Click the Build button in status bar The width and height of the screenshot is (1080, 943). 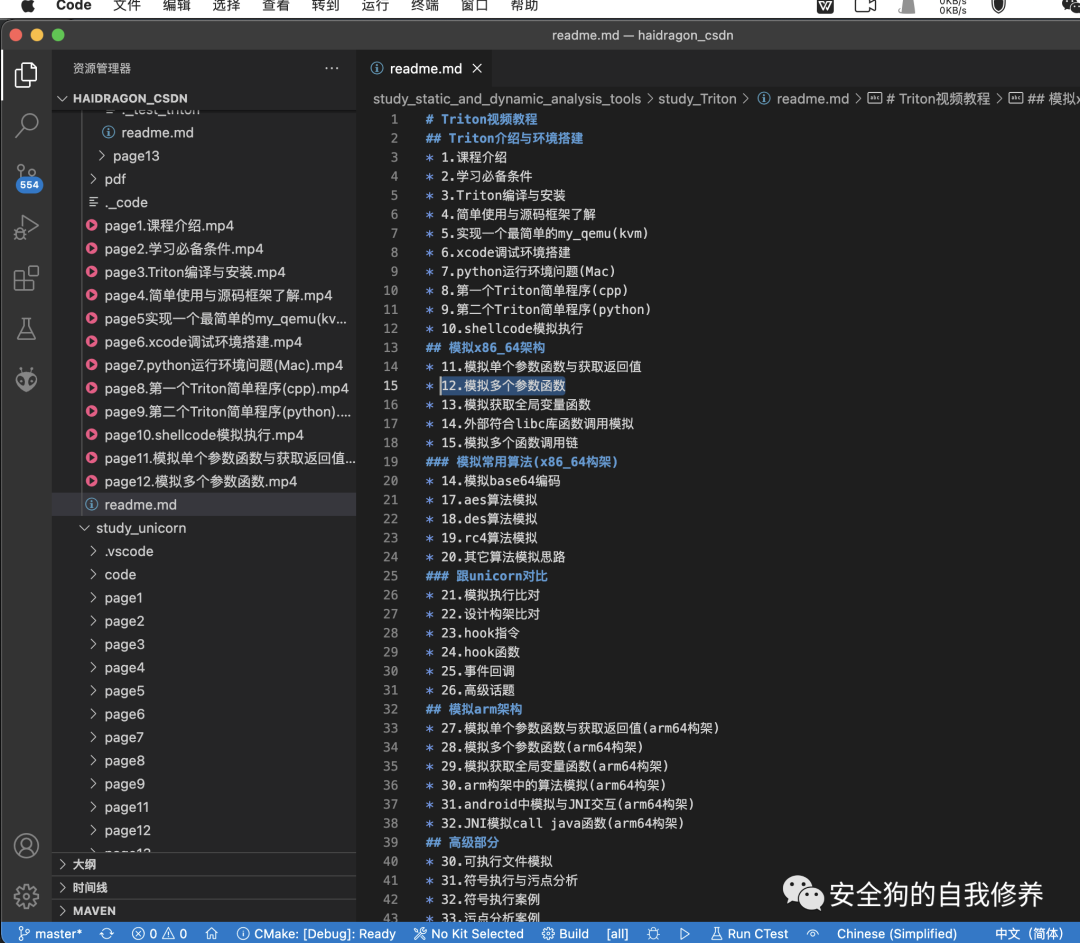click(x=565, y=933)
